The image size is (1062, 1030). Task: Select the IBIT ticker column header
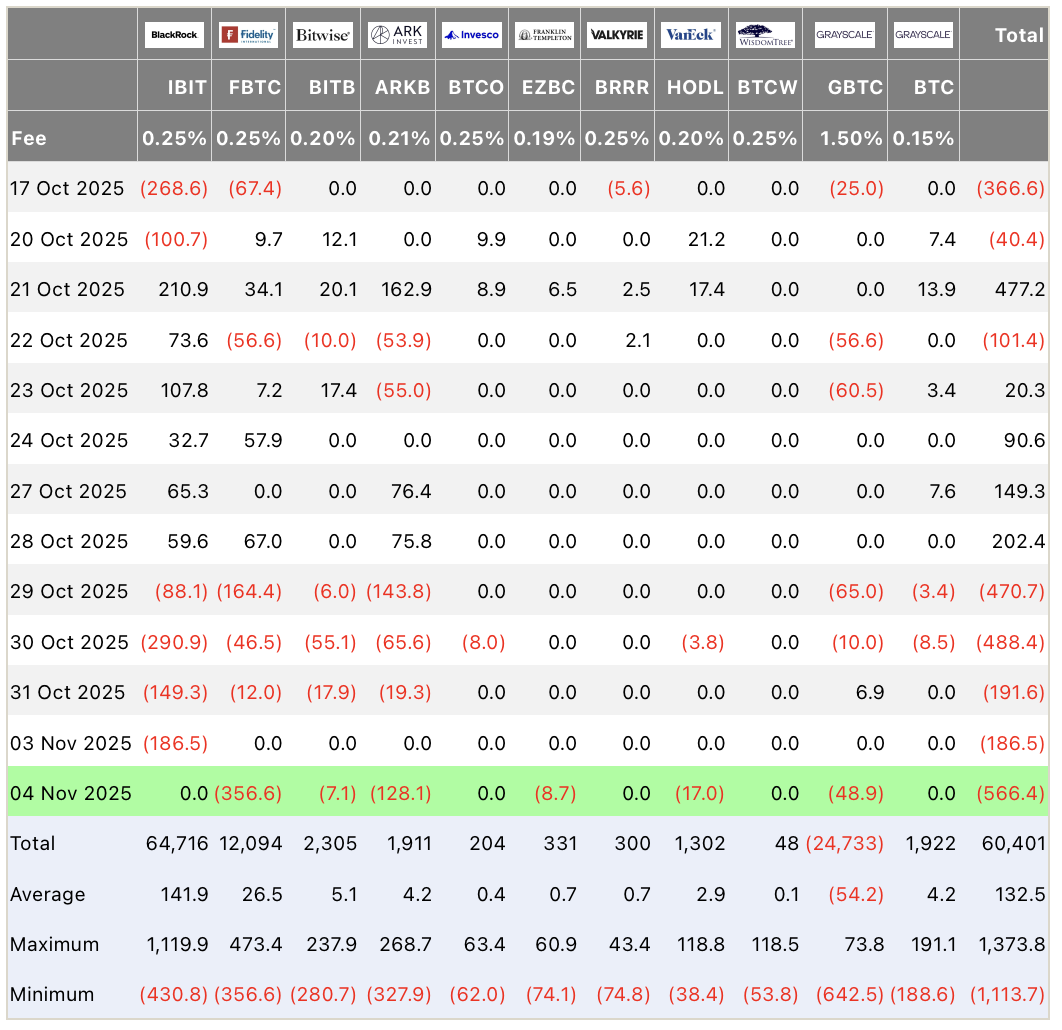187,87
